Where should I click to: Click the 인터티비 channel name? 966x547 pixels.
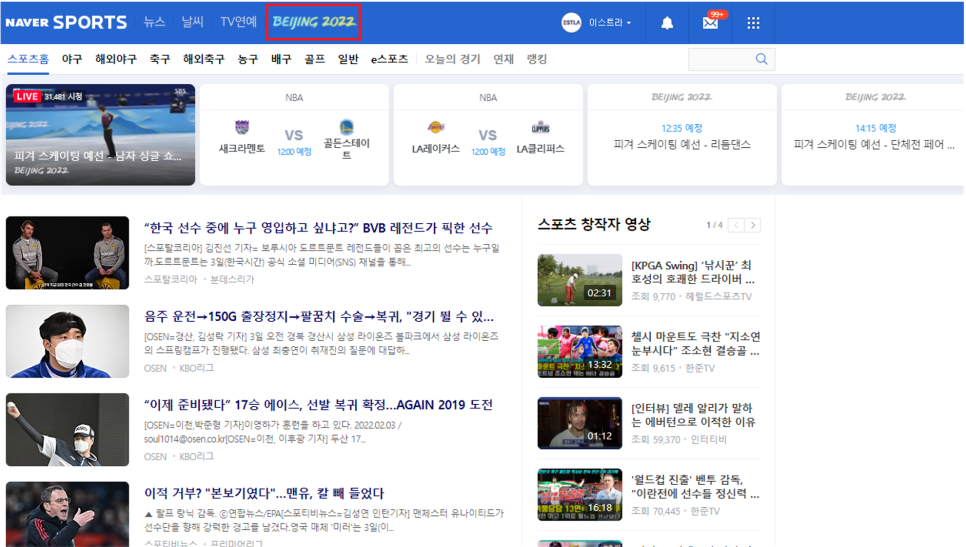(x=708, y=440)
